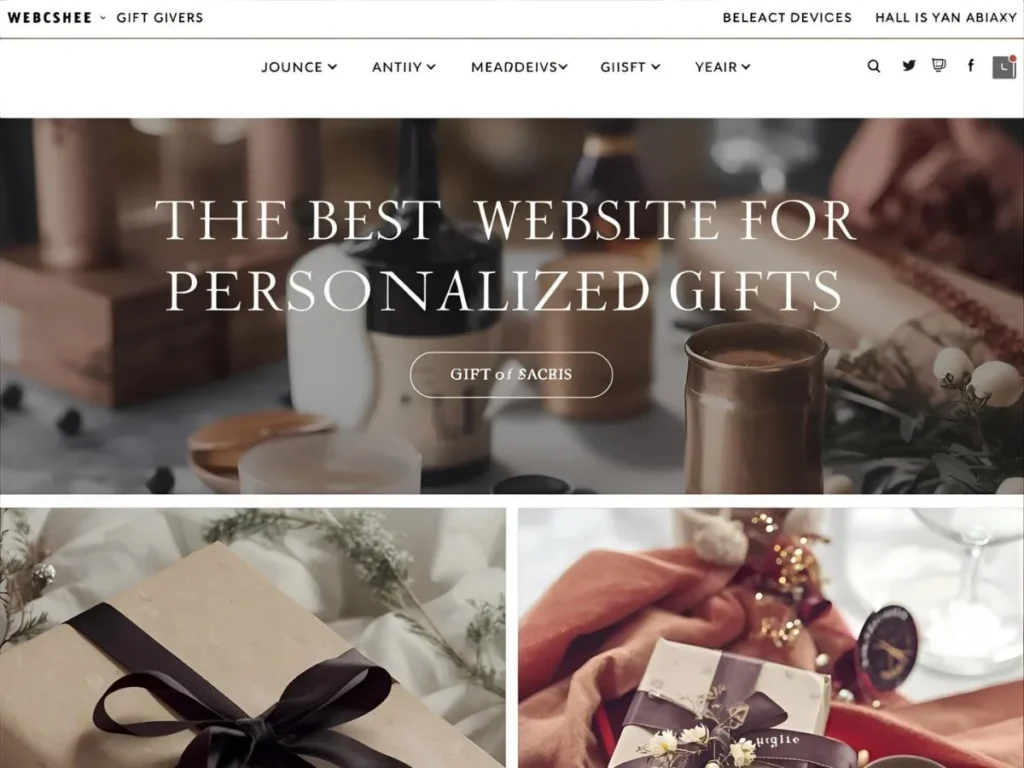Expand the JOUNCE dropdown menu

[x=299, y=67]
